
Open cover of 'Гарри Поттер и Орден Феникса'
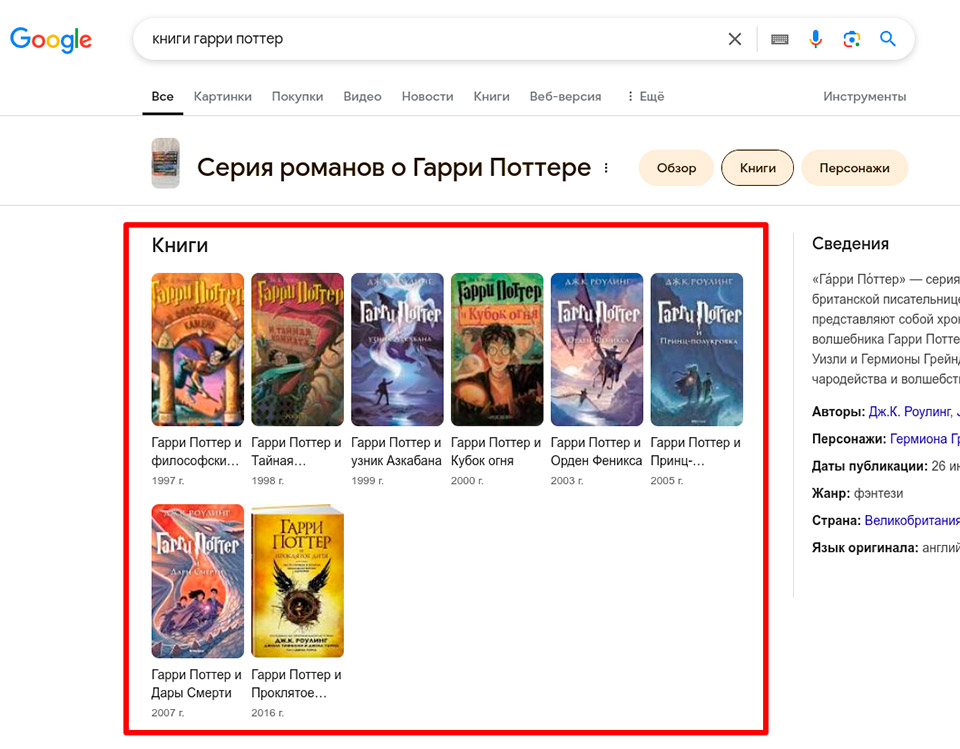[597, 349]
